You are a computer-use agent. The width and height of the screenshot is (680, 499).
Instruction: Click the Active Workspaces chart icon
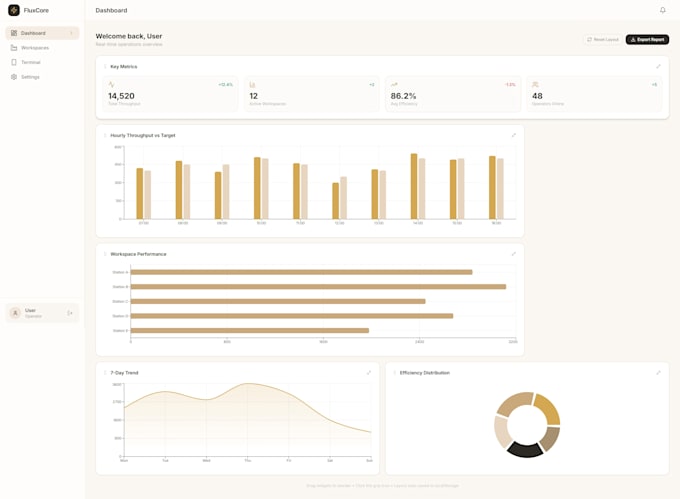(253, 85)
